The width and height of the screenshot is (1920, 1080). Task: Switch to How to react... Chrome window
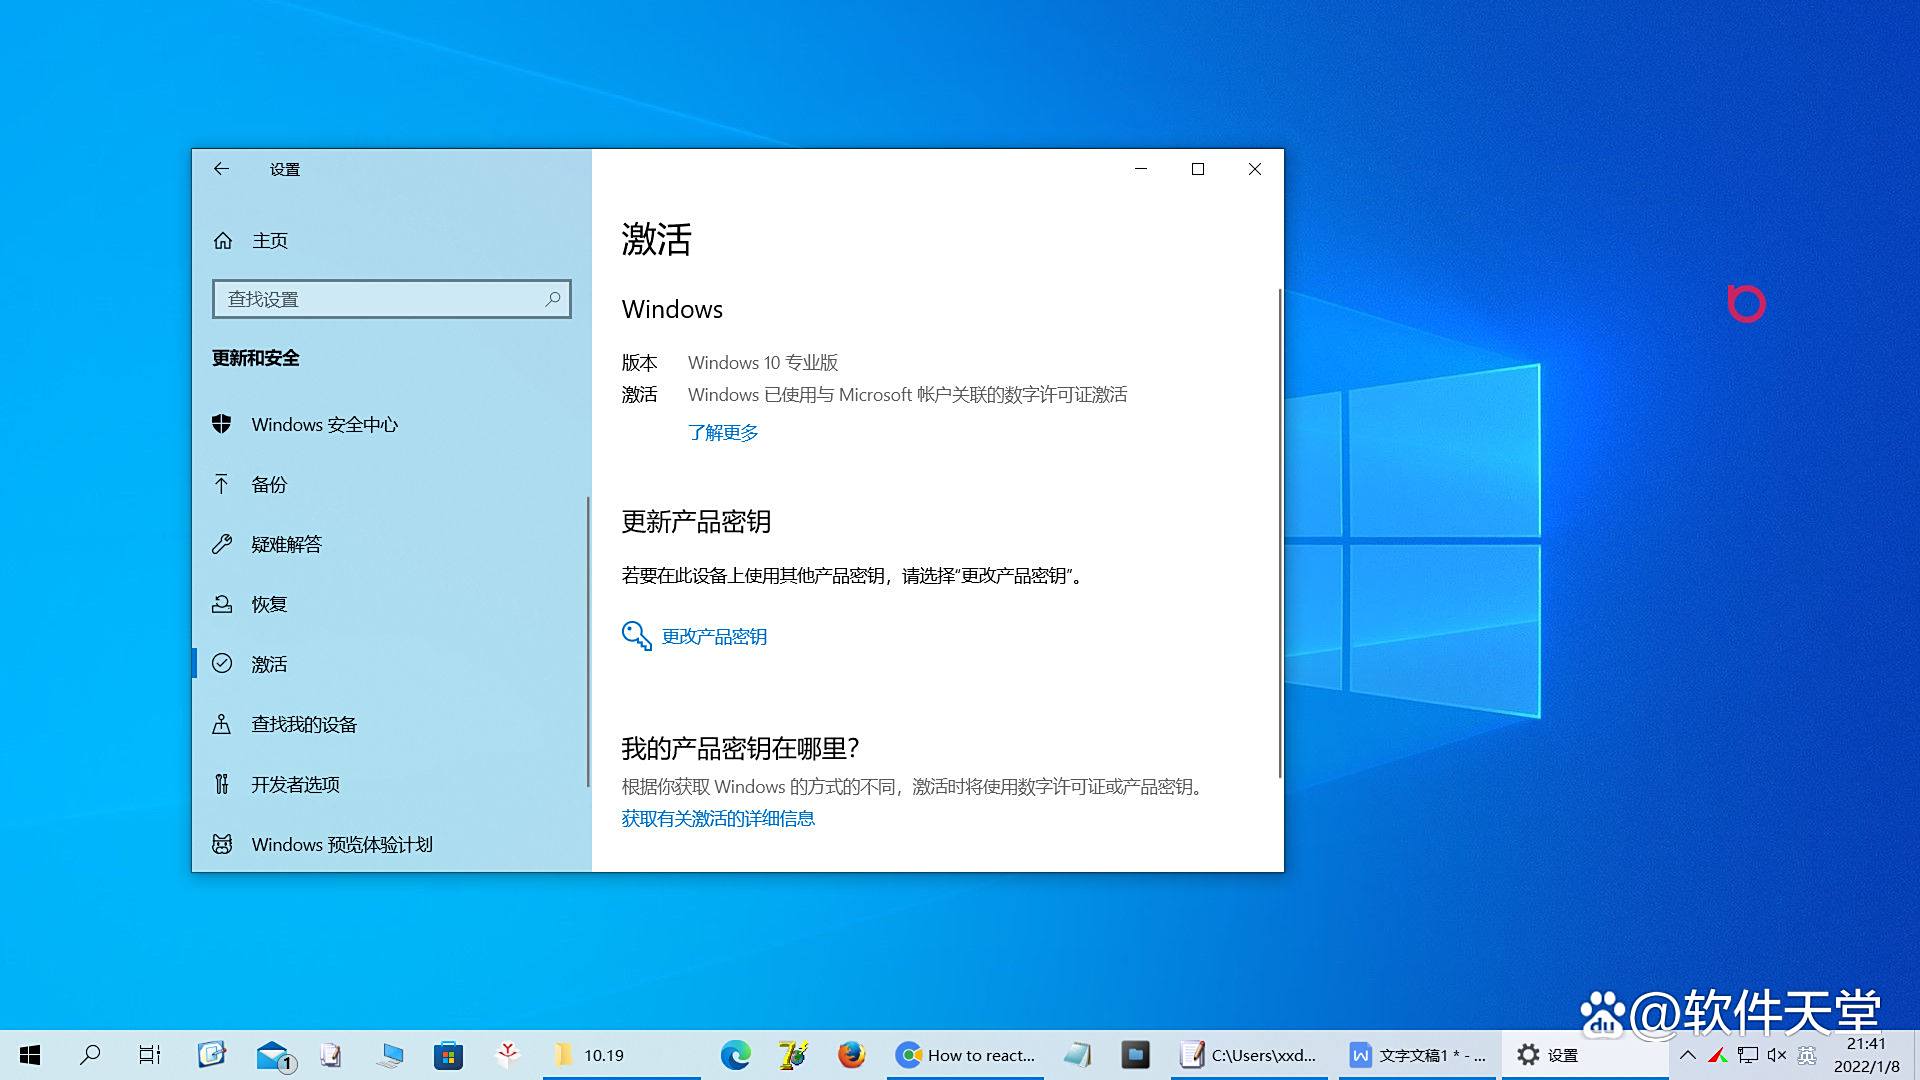click(965, 1055)
